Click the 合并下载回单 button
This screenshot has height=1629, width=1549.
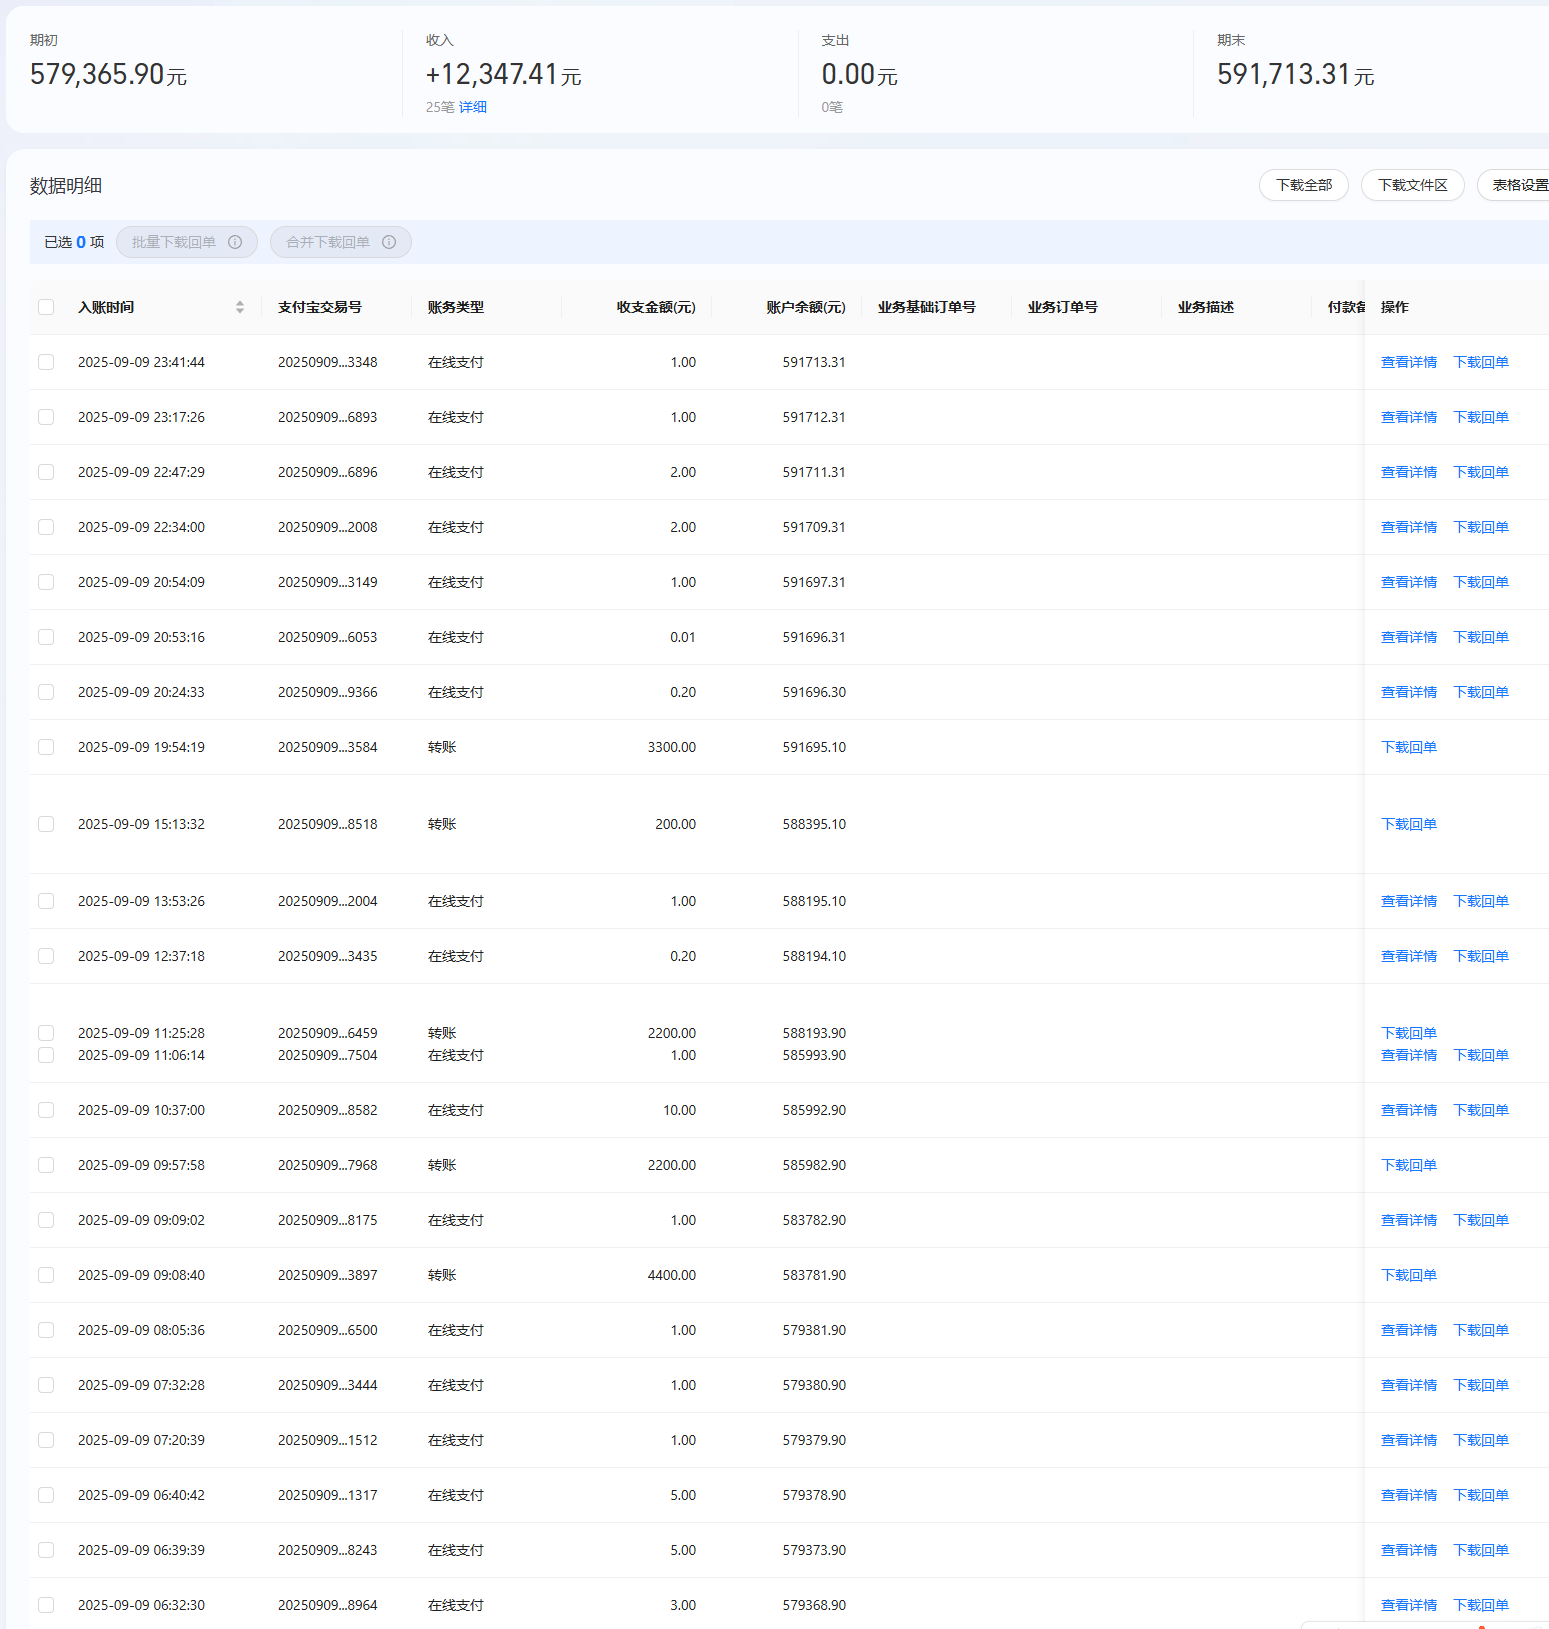(328, 242)
